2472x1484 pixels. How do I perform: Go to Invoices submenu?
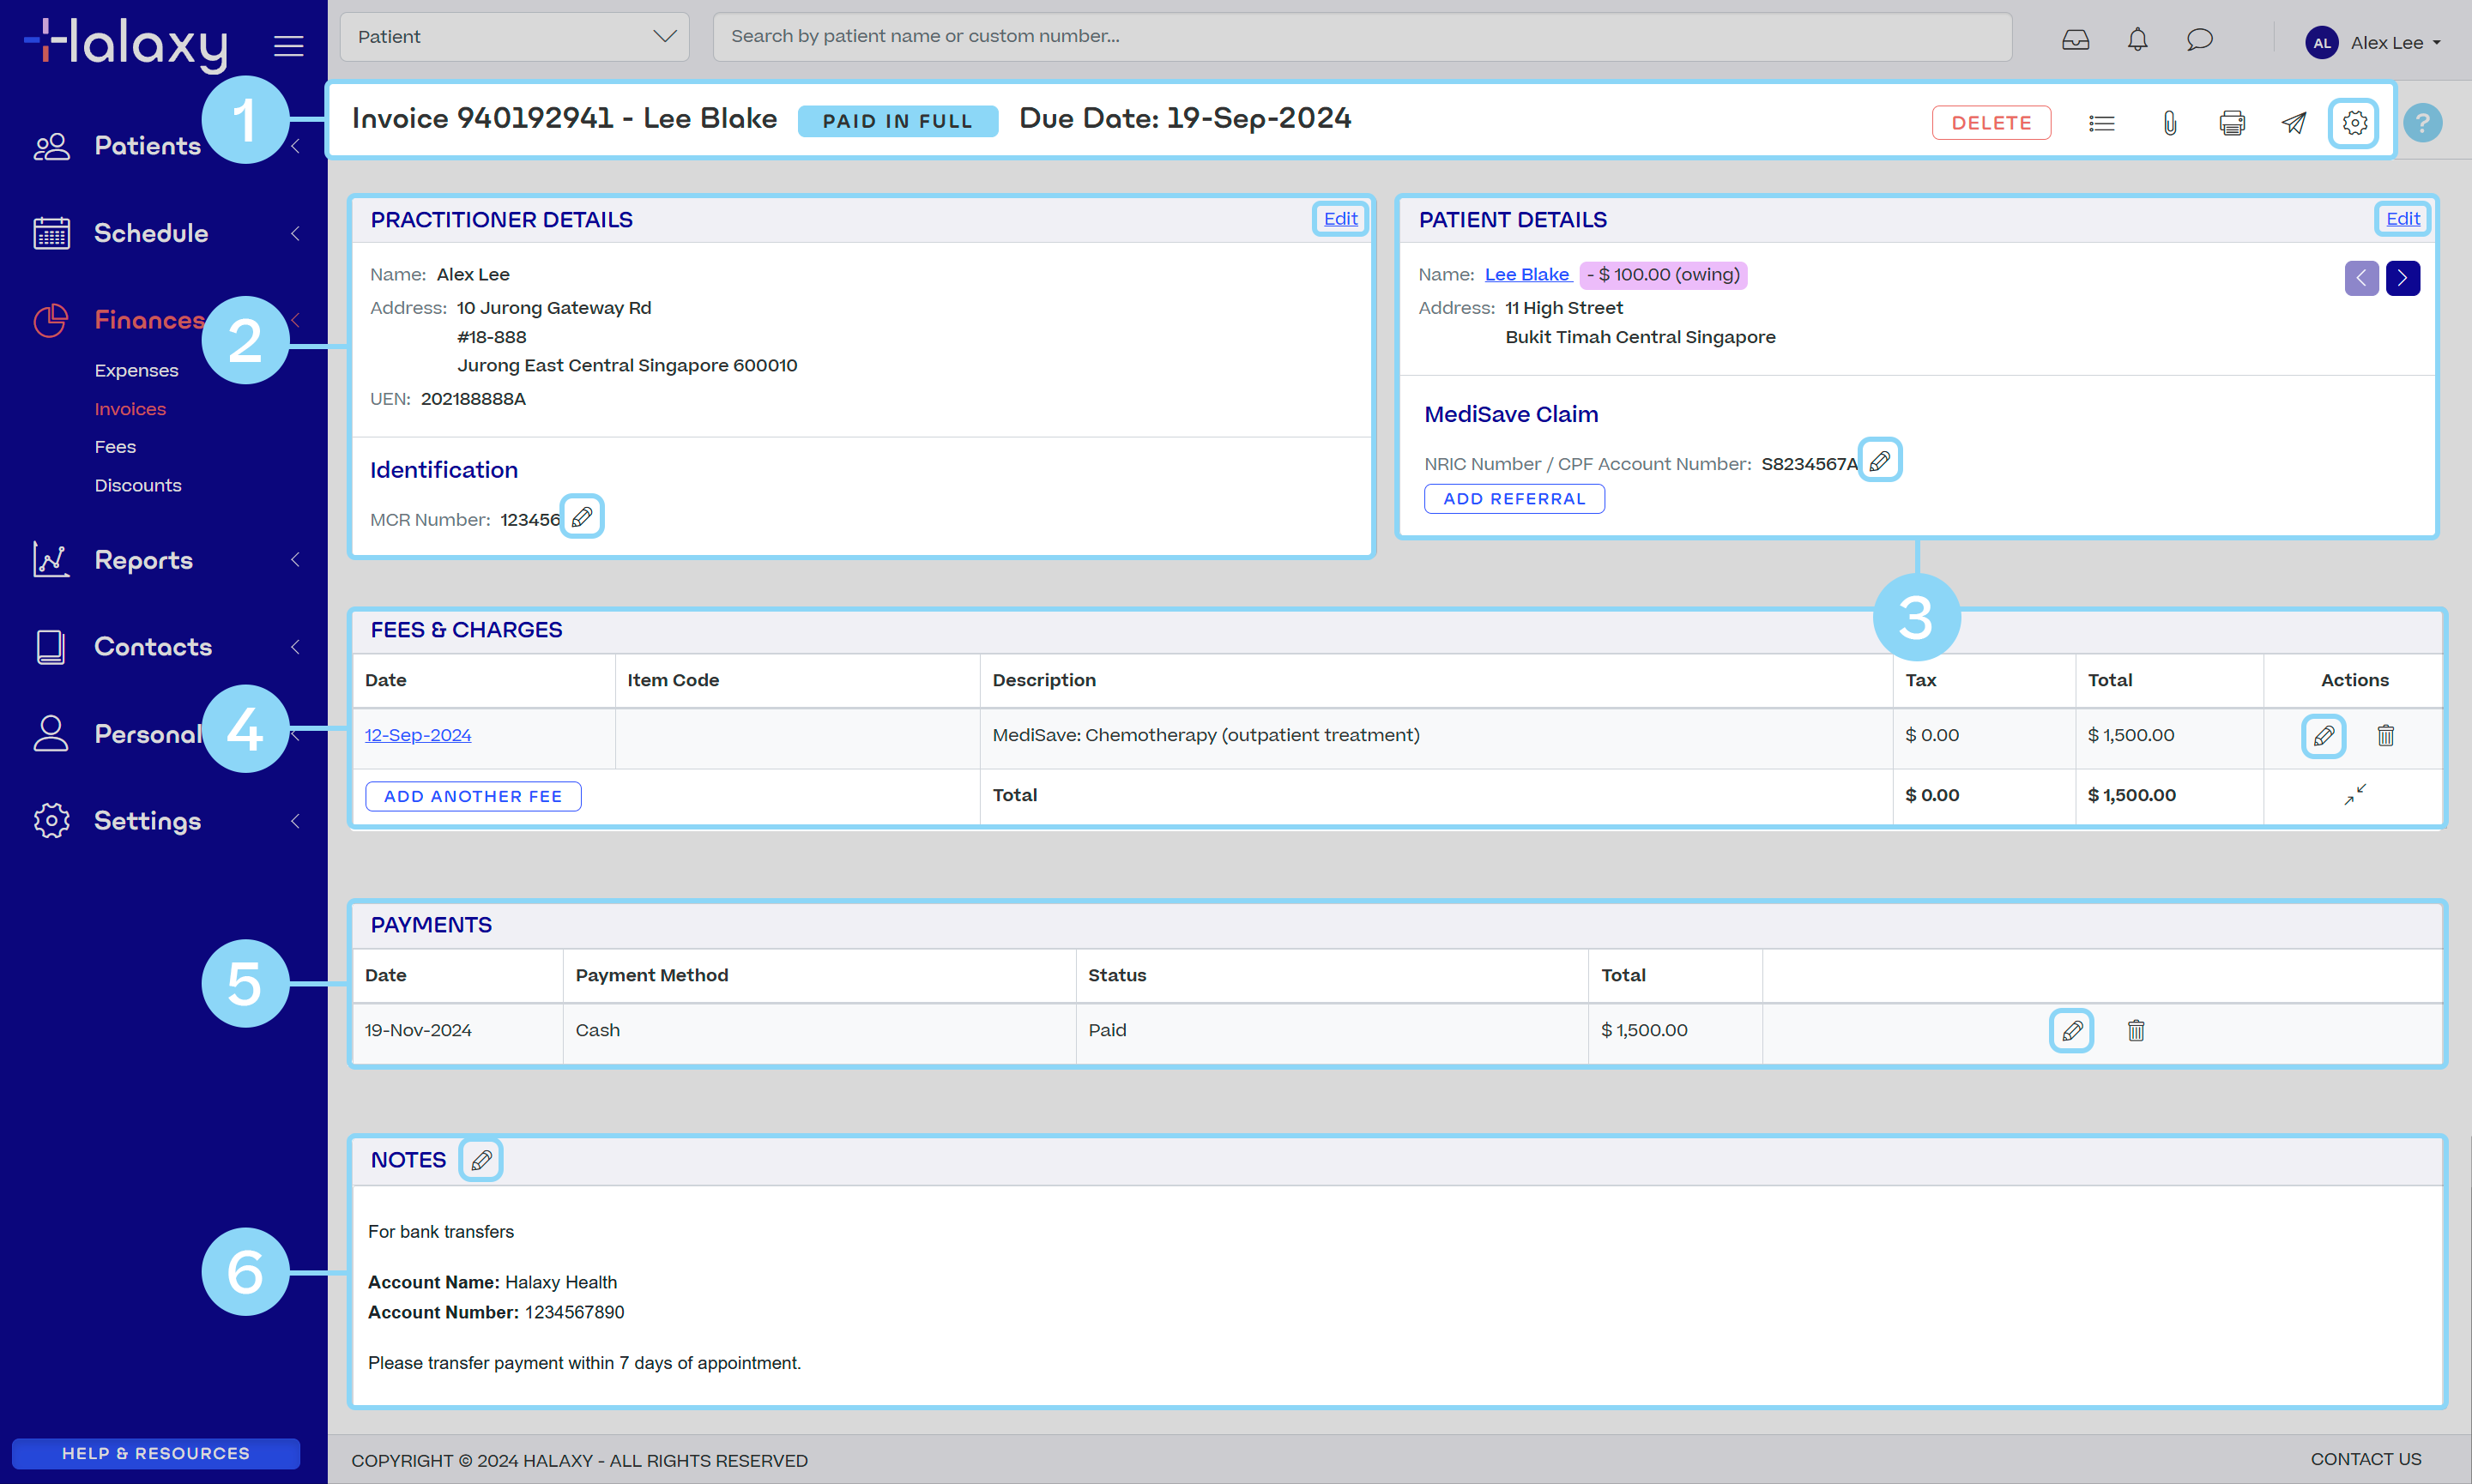point(130,409)
